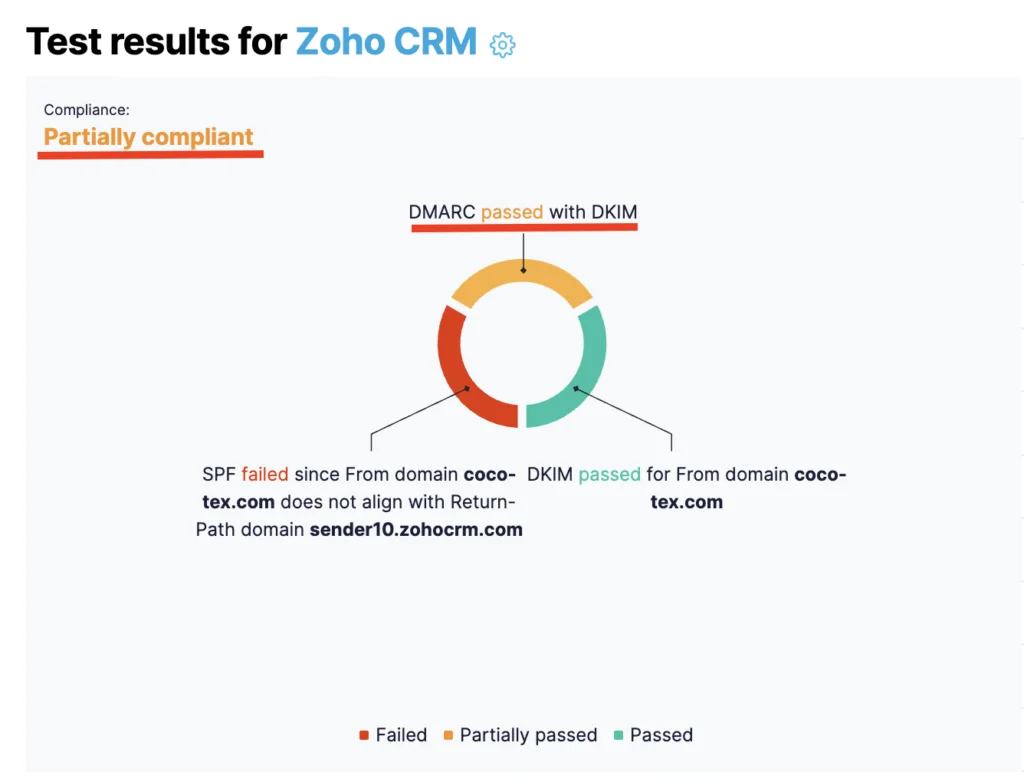Click the Partially passed legend label
Image resolution: width=1024 pixels, height=782 pixels.
(528, 735)
